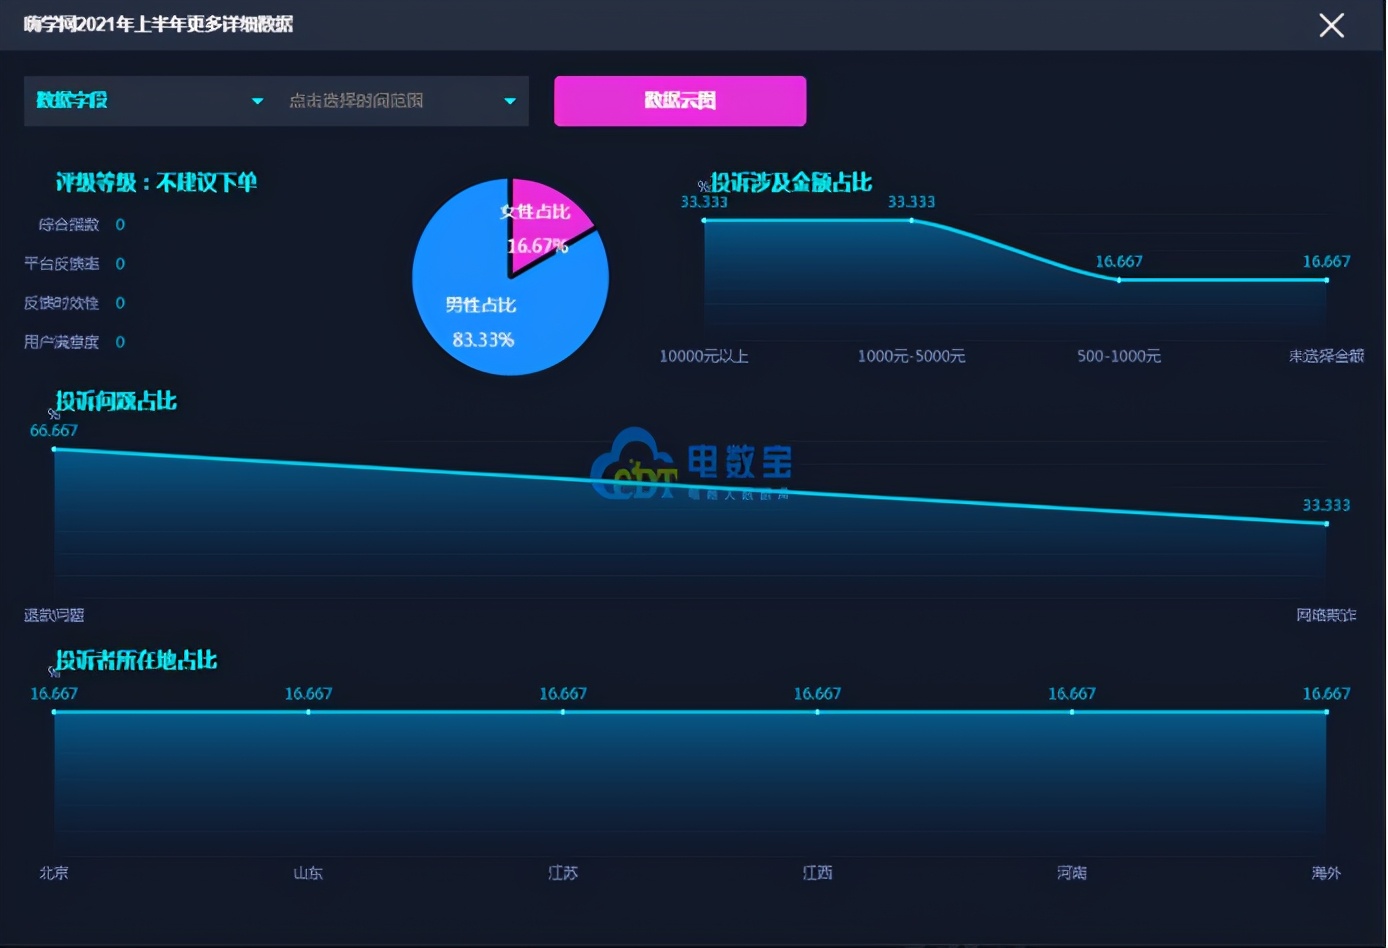Screen dimensions: 1388x948
Task: Click the data point above 海外
Action: point(1326,712)
